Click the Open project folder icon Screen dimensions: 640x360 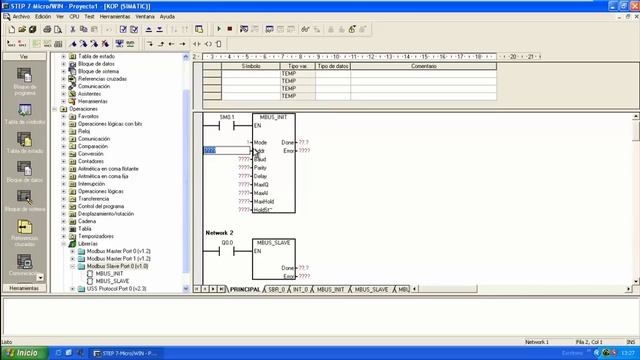(22, 29)
